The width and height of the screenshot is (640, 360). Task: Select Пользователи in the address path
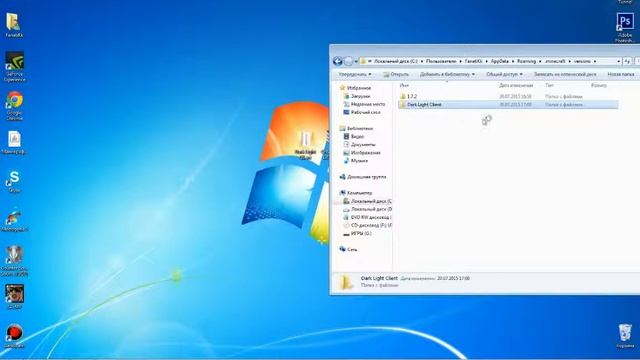441,61
